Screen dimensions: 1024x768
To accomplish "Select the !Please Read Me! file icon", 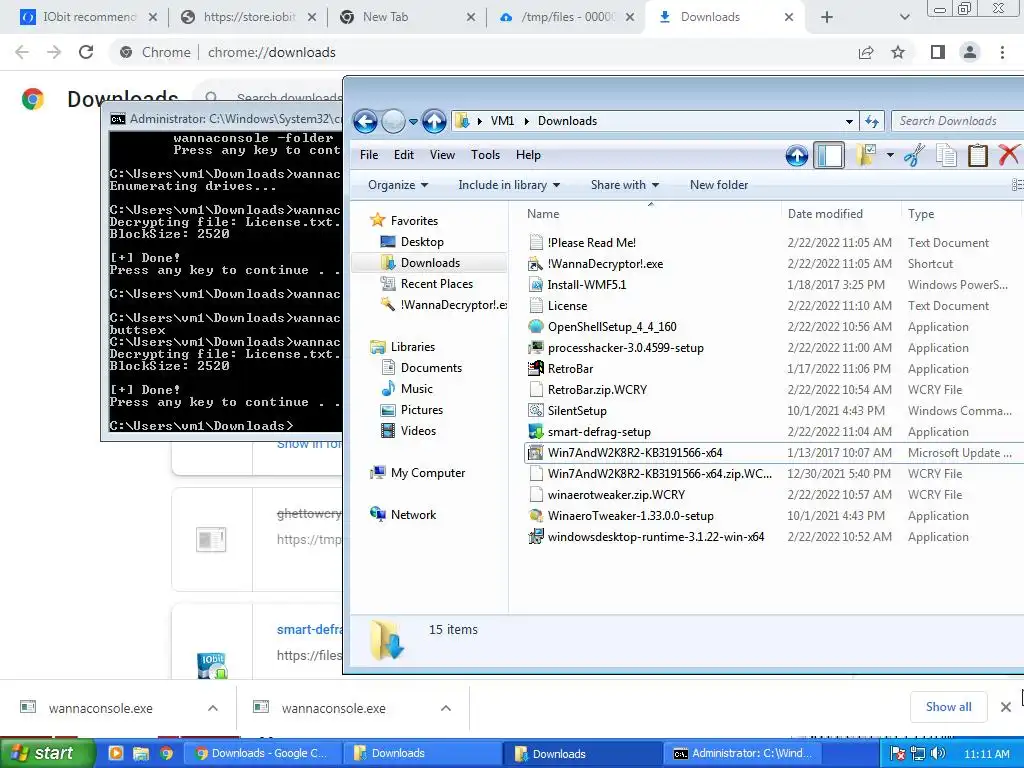I will 536,242.
